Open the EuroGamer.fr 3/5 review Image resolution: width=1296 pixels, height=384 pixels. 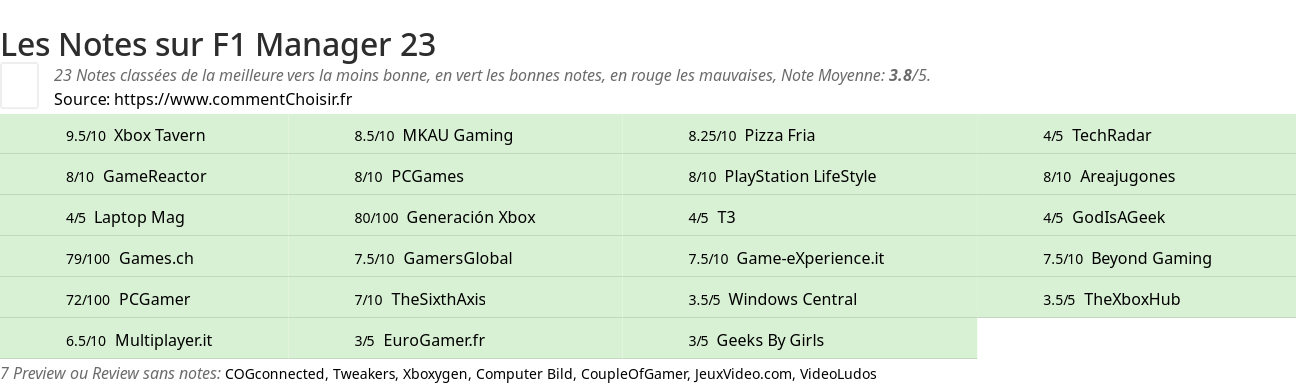tap(455, 340)
